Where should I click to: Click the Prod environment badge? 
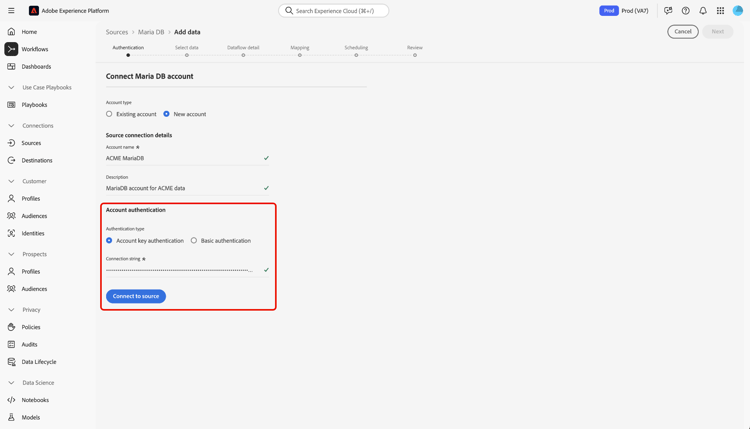(x=609, y=11)
